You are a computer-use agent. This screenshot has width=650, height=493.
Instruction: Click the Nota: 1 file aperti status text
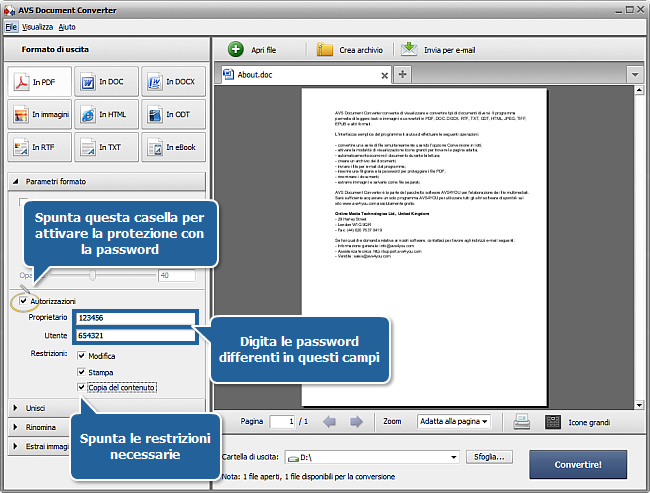coord(308,476)
